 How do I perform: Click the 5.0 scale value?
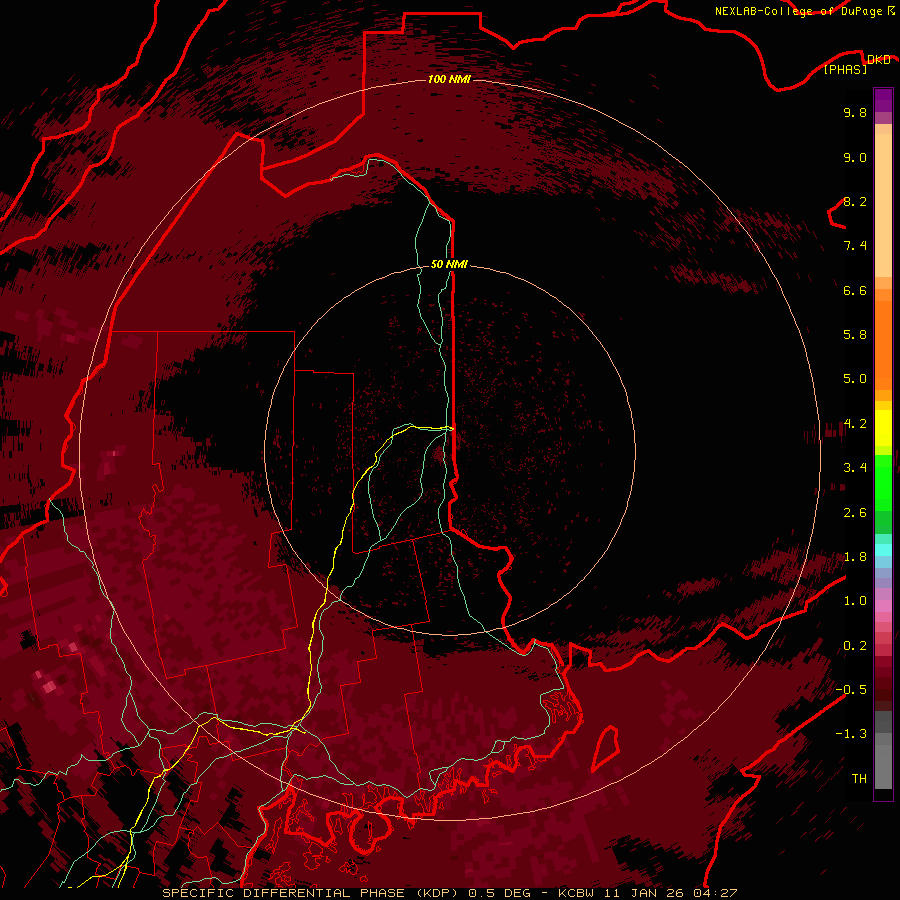pos(855,379)
